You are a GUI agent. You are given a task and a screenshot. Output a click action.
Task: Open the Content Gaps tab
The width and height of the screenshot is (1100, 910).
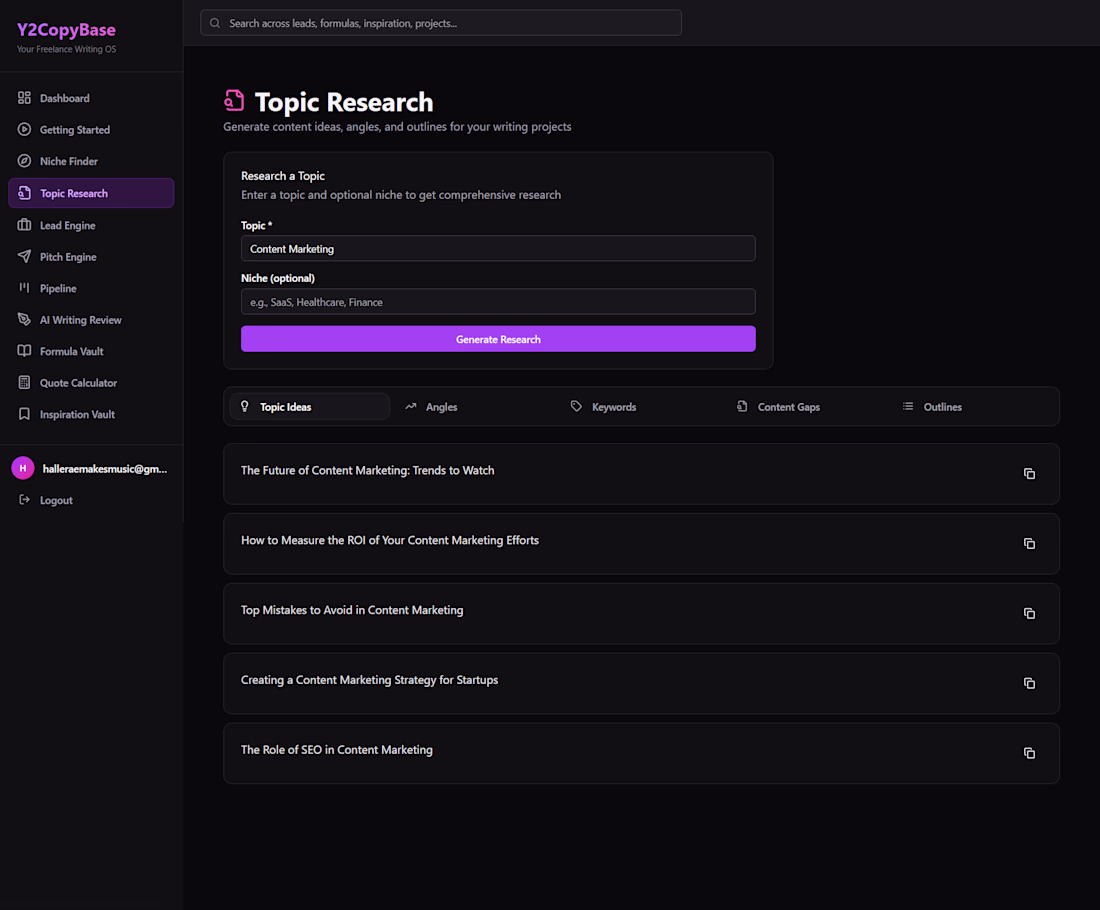(x=788, y=407)
